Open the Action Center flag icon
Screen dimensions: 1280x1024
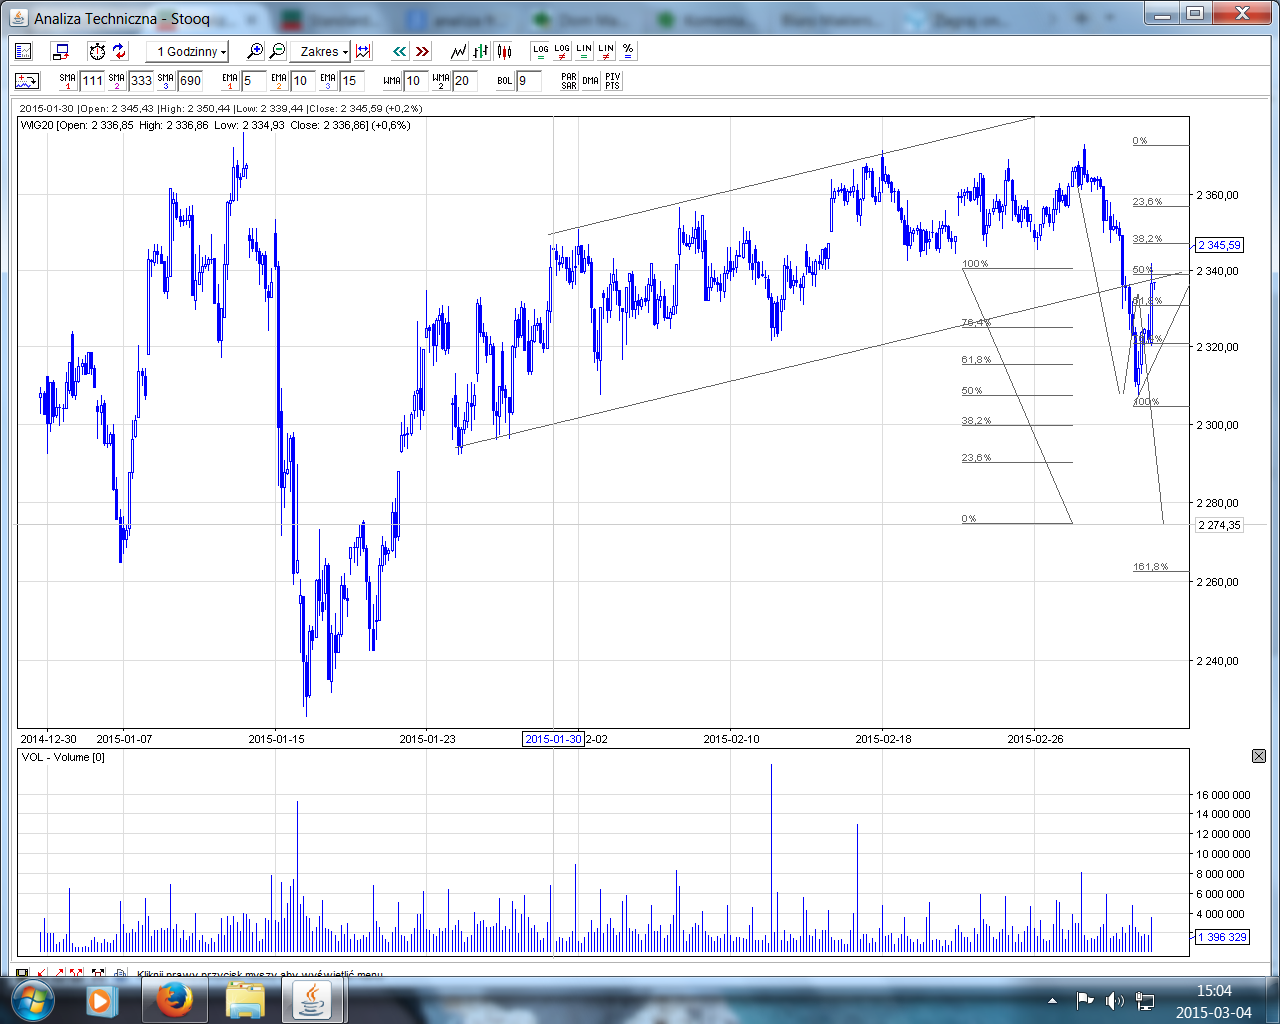1084,1000
